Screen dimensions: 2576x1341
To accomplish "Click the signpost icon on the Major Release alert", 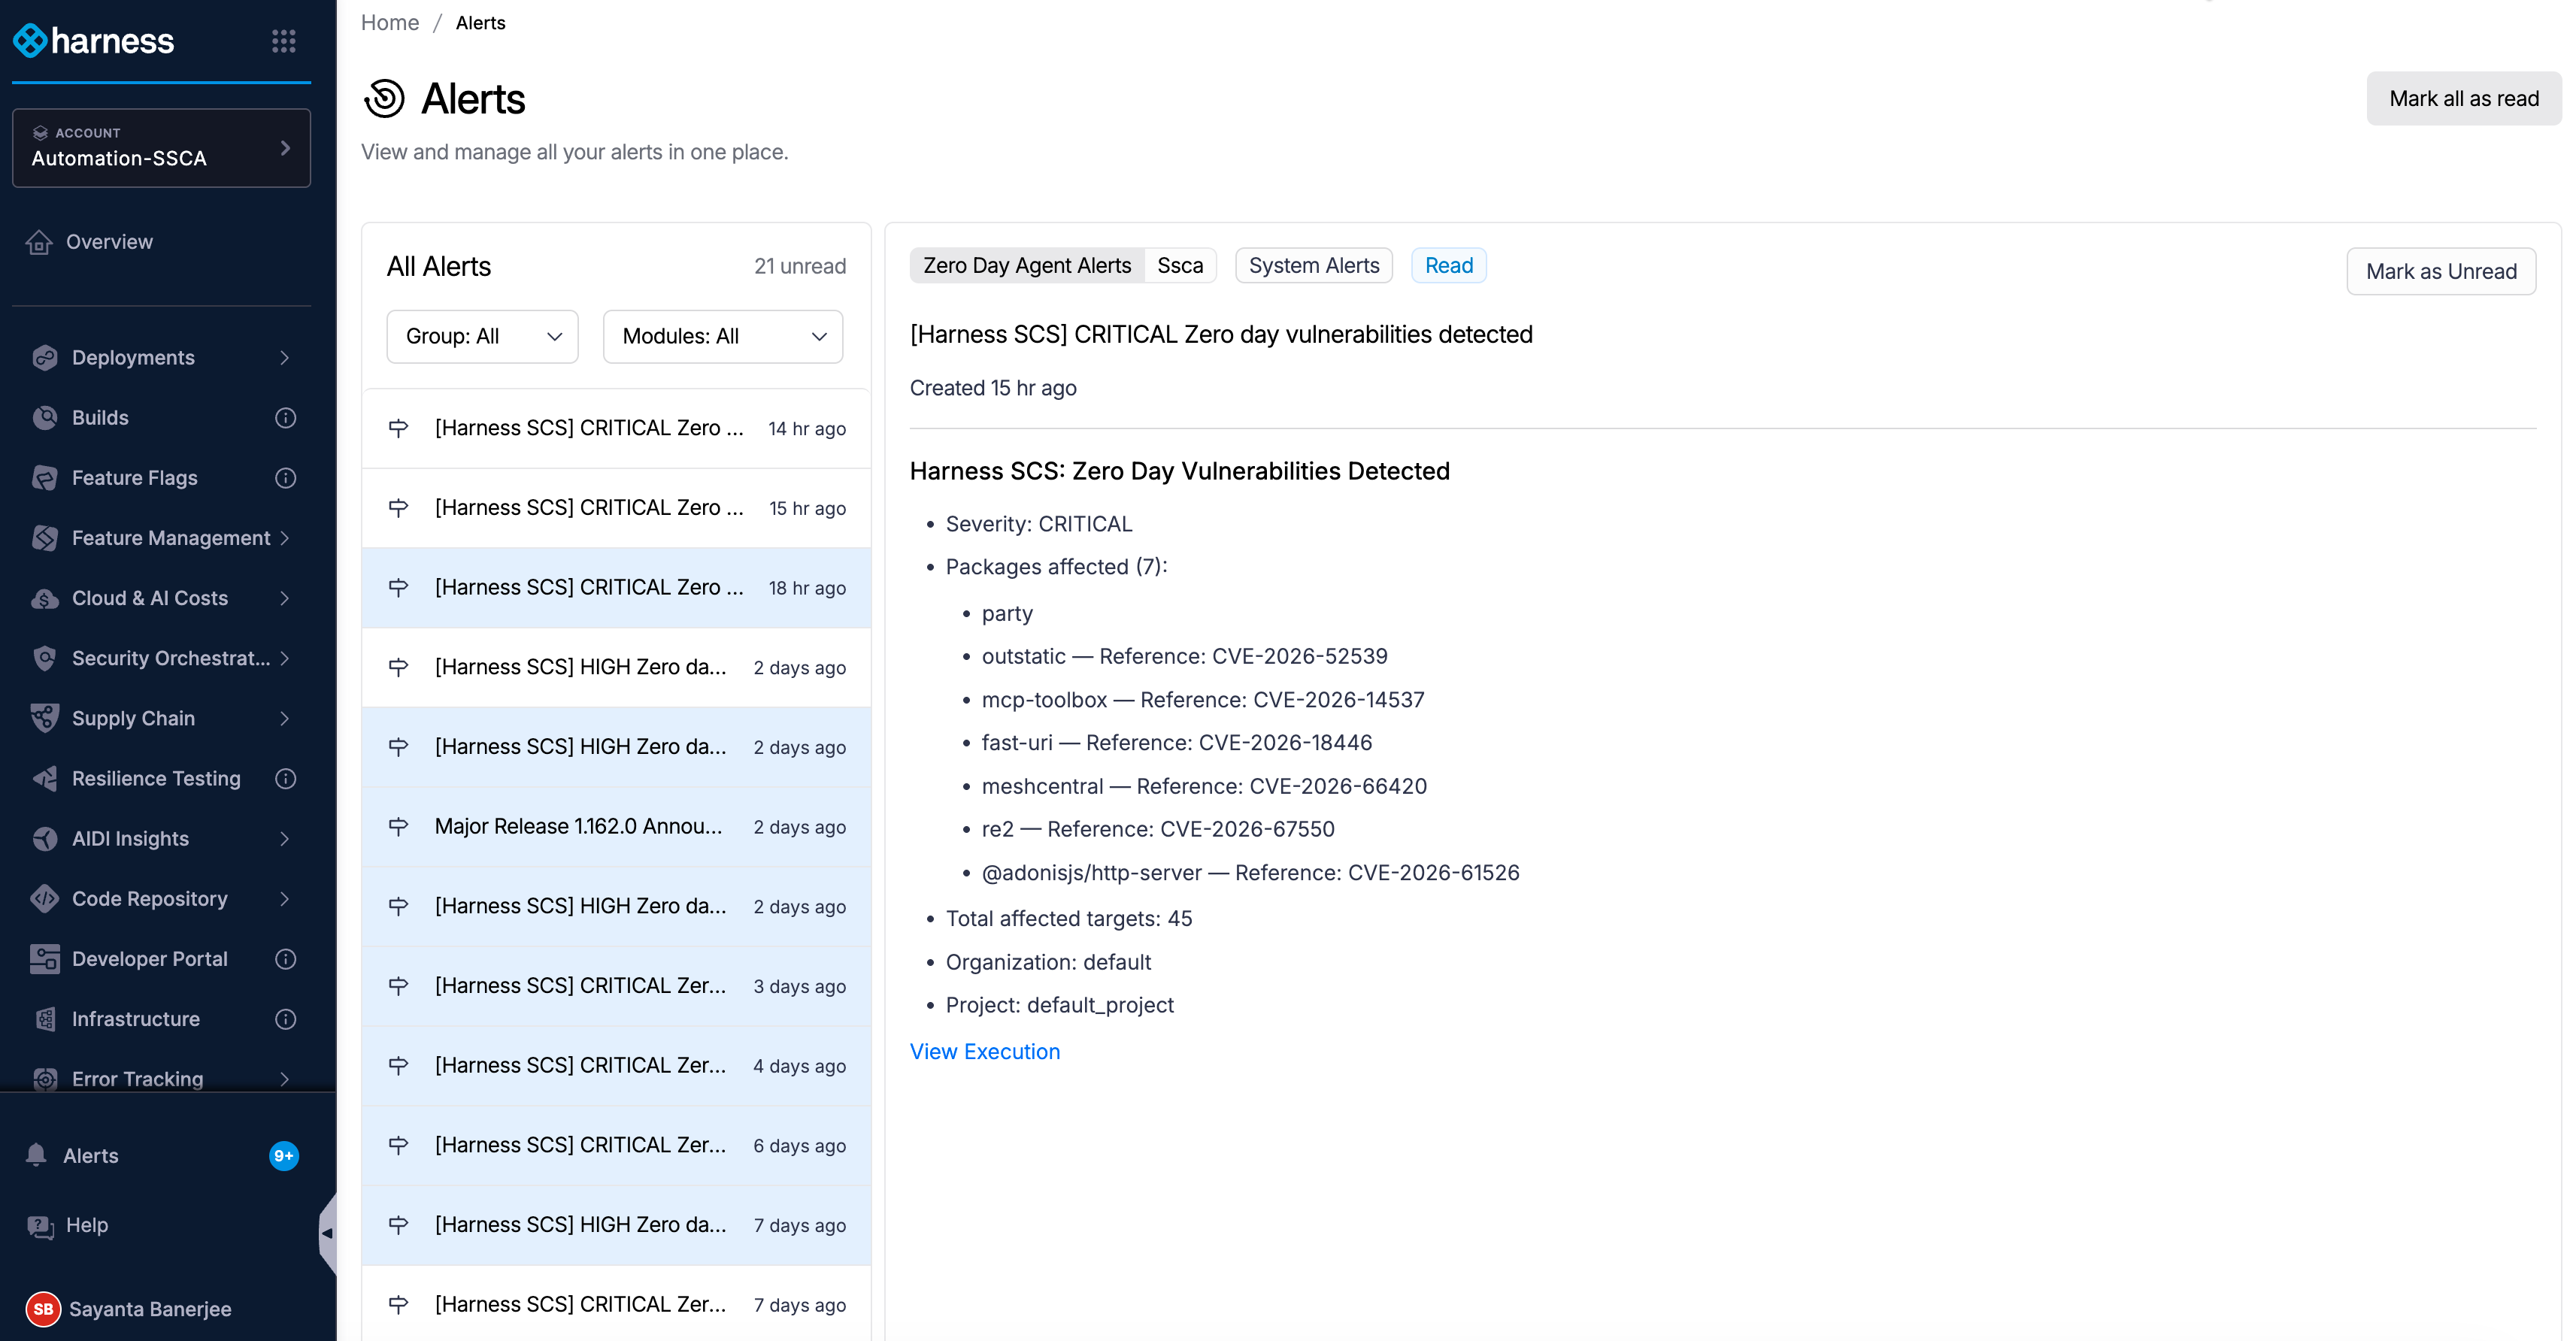I will tap(398, 827).
